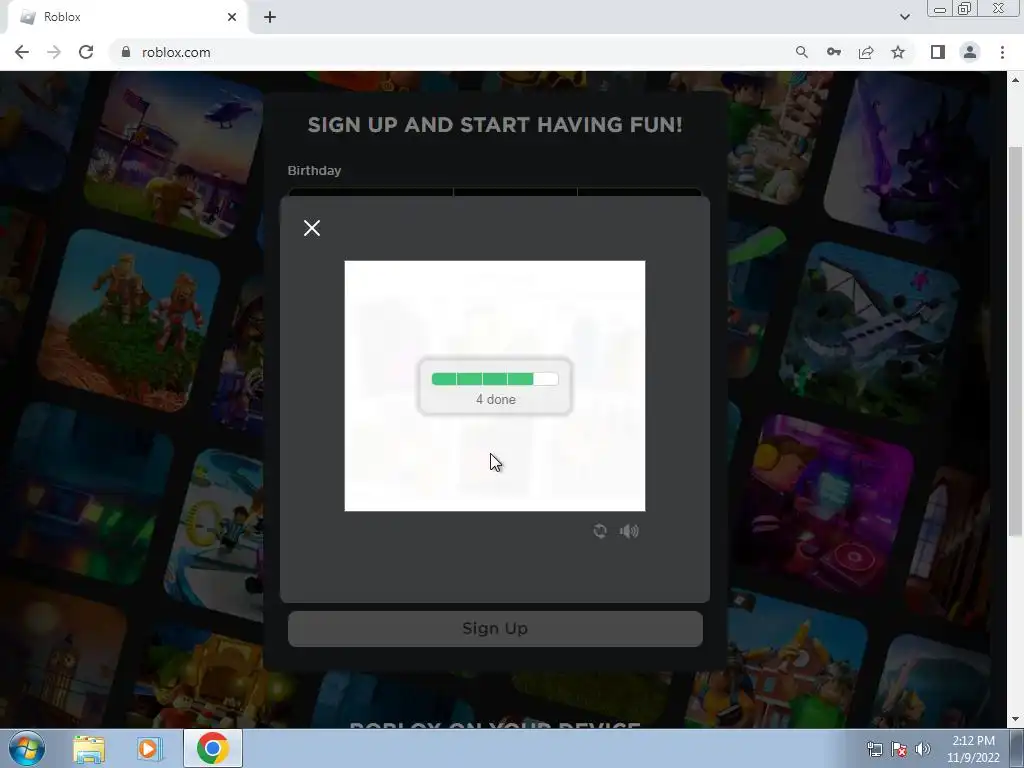Click the Sign Up button
The image size is (1024, 768).
coord(495,628)
